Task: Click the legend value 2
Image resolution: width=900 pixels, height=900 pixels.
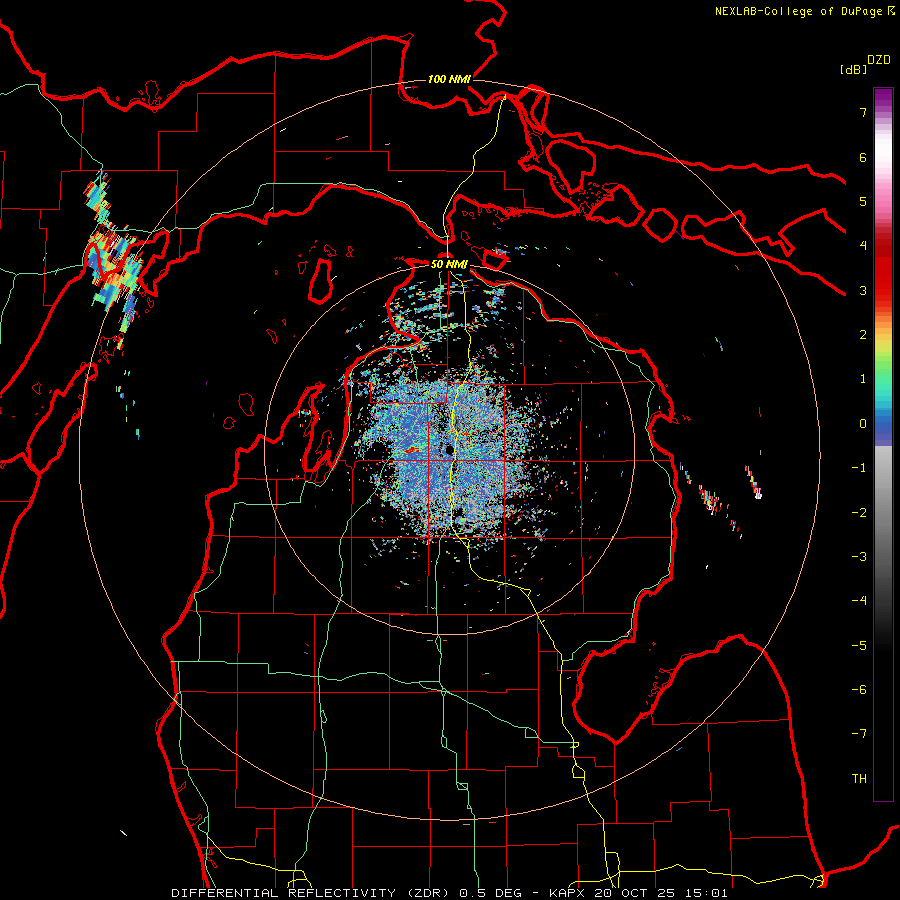Action: click(x=863, y=335)
